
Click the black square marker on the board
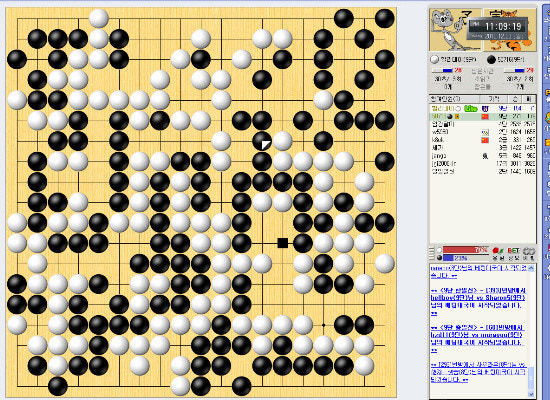(283, 243)
